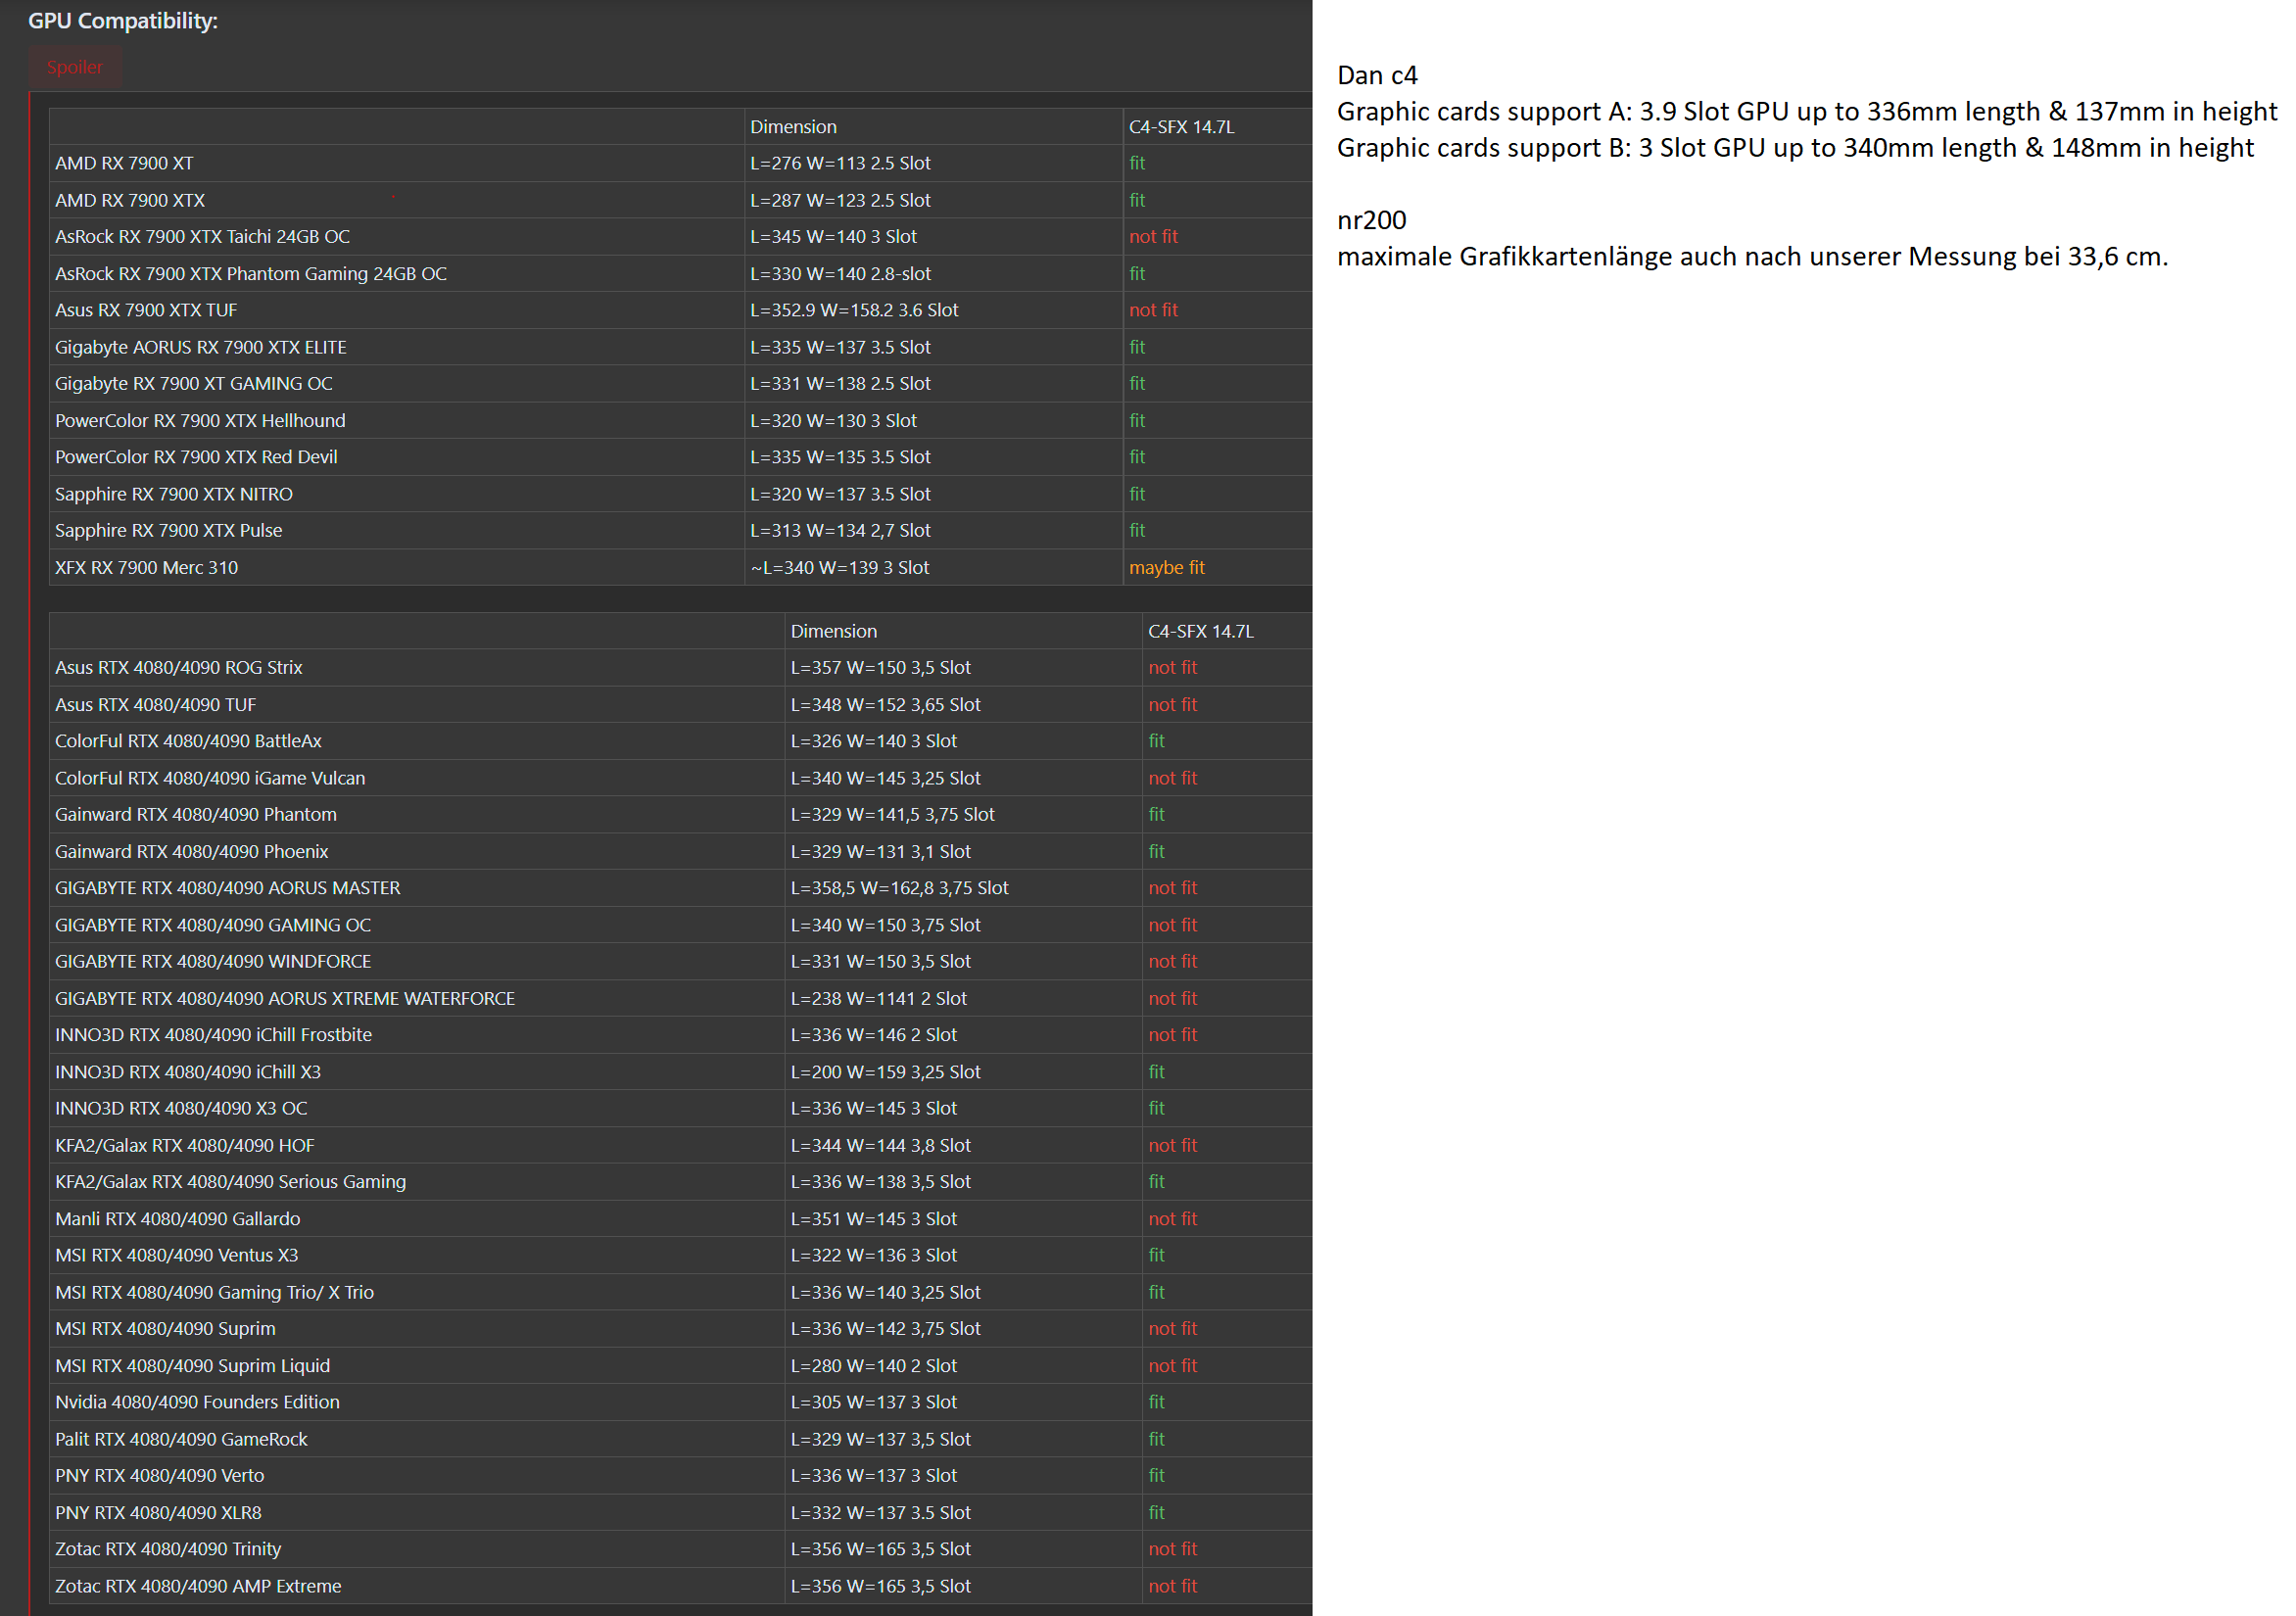Click the German 'maximale Grafikkartenlänge' sentence

click(1751, 256)
